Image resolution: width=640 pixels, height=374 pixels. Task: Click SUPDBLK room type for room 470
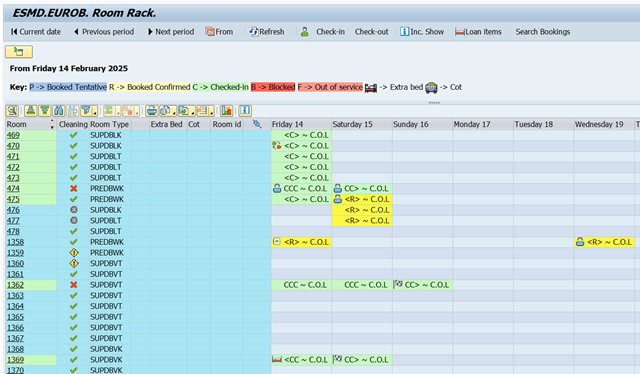click(x=106, y=146)
